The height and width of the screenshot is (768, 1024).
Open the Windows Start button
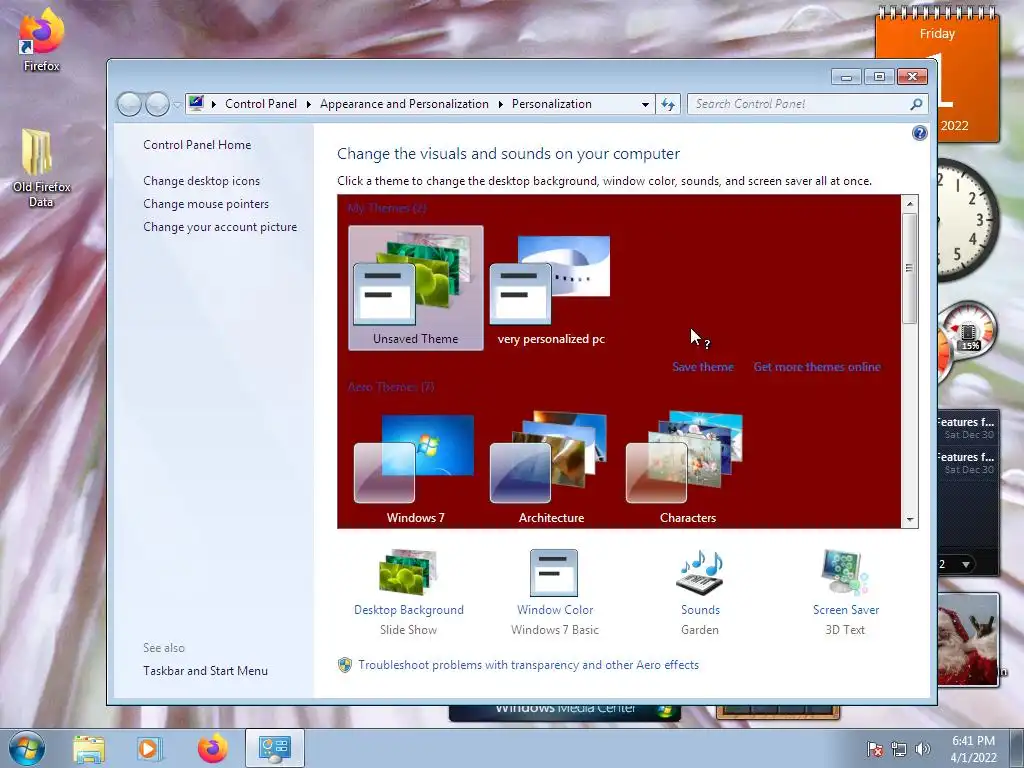coord(27,748)
